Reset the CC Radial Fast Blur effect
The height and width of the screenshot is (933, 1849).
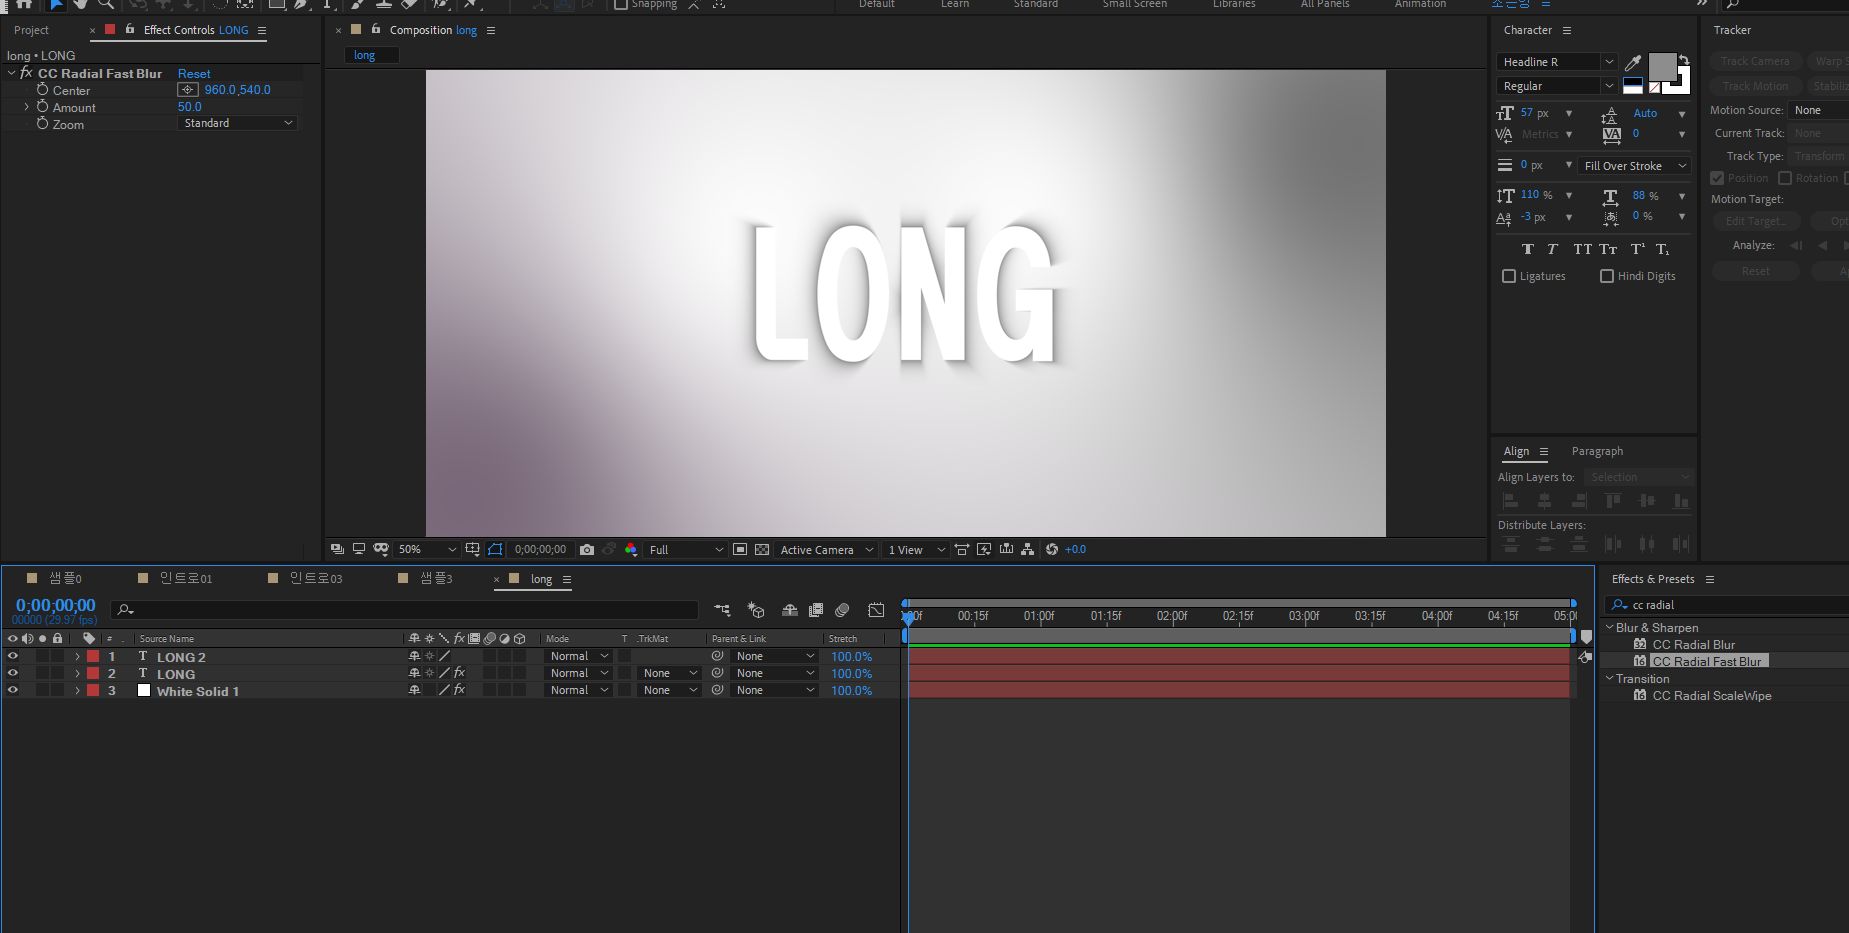pos(194,74)
